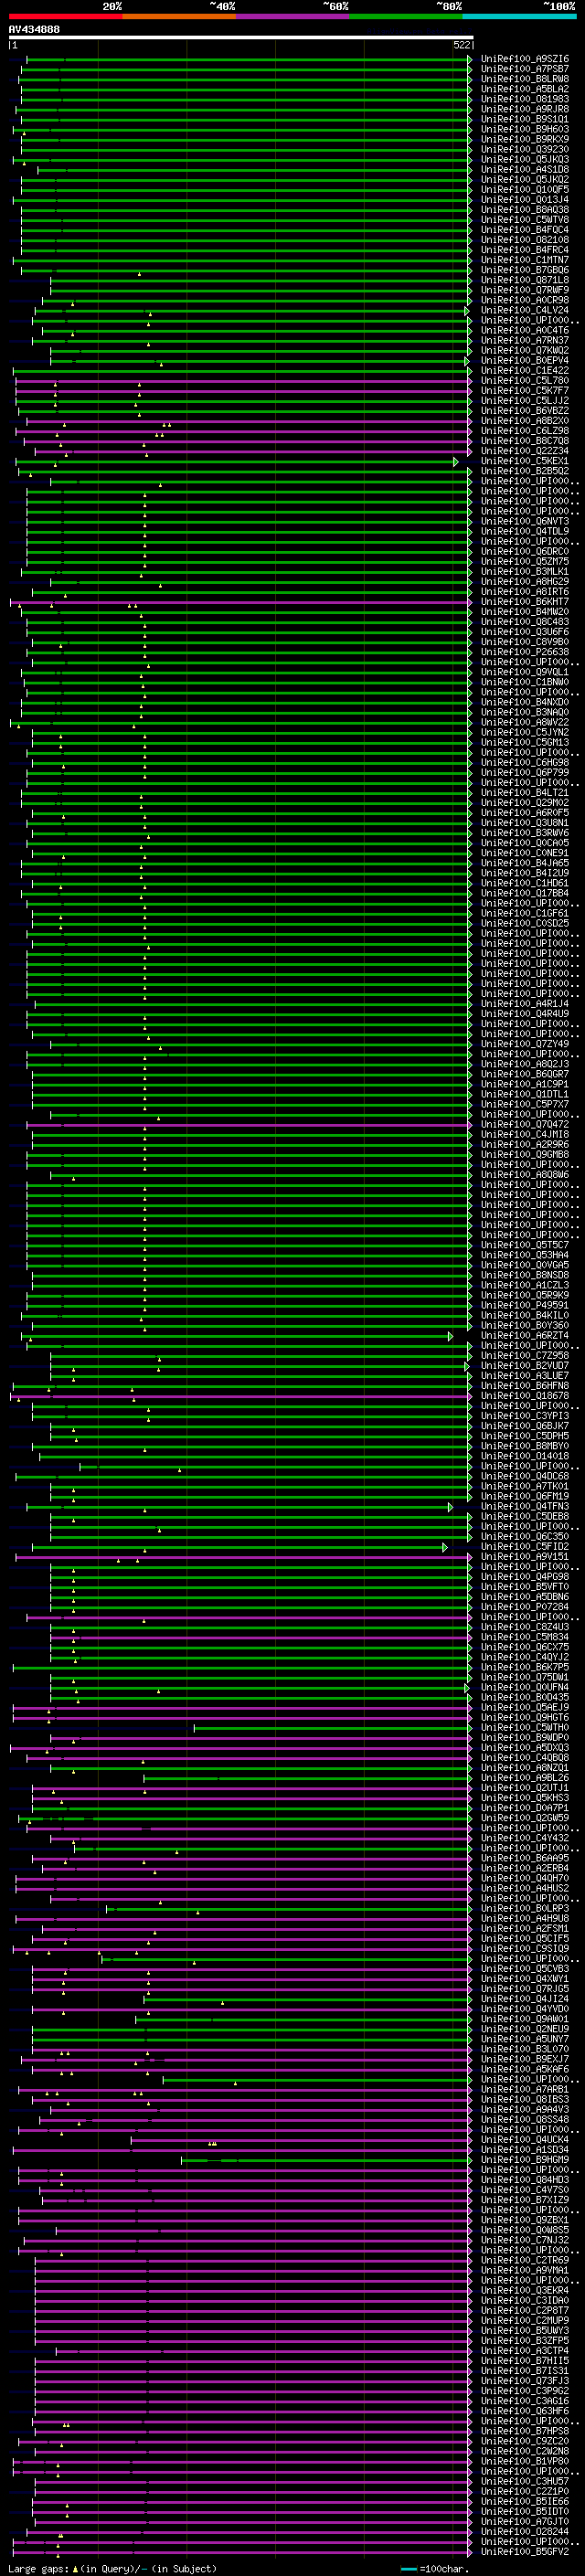Click the UniRef100_B4JA65 label
Viewport: 585px width, 2576px height.
point(524,863)
